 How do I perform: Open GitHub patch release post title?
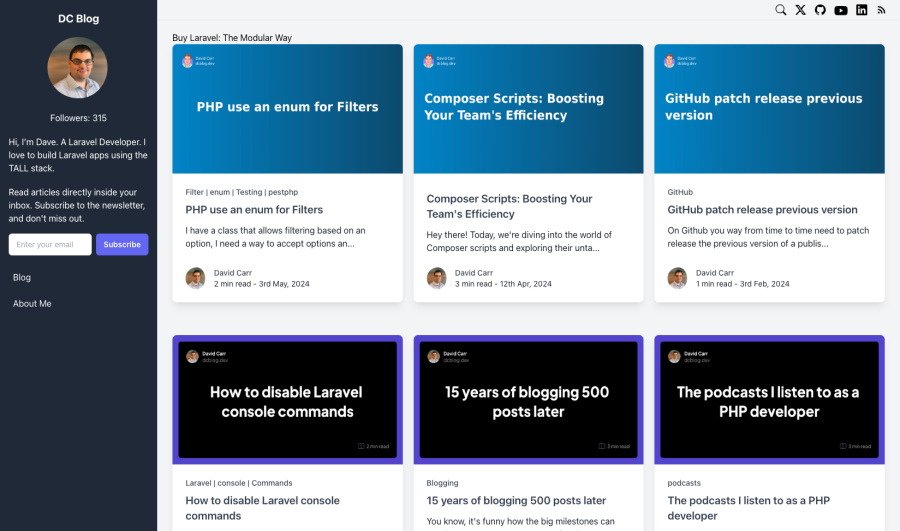point(762,210)
